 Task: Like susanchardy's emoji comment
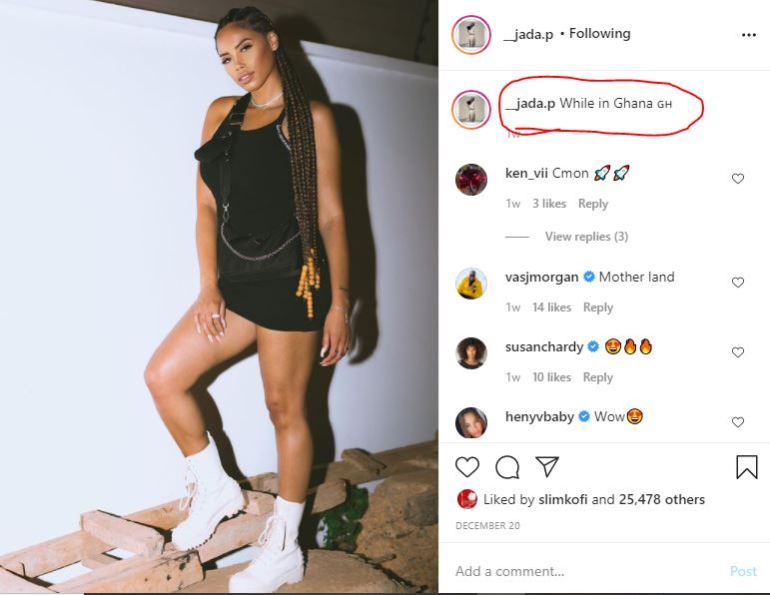[738, 353]
